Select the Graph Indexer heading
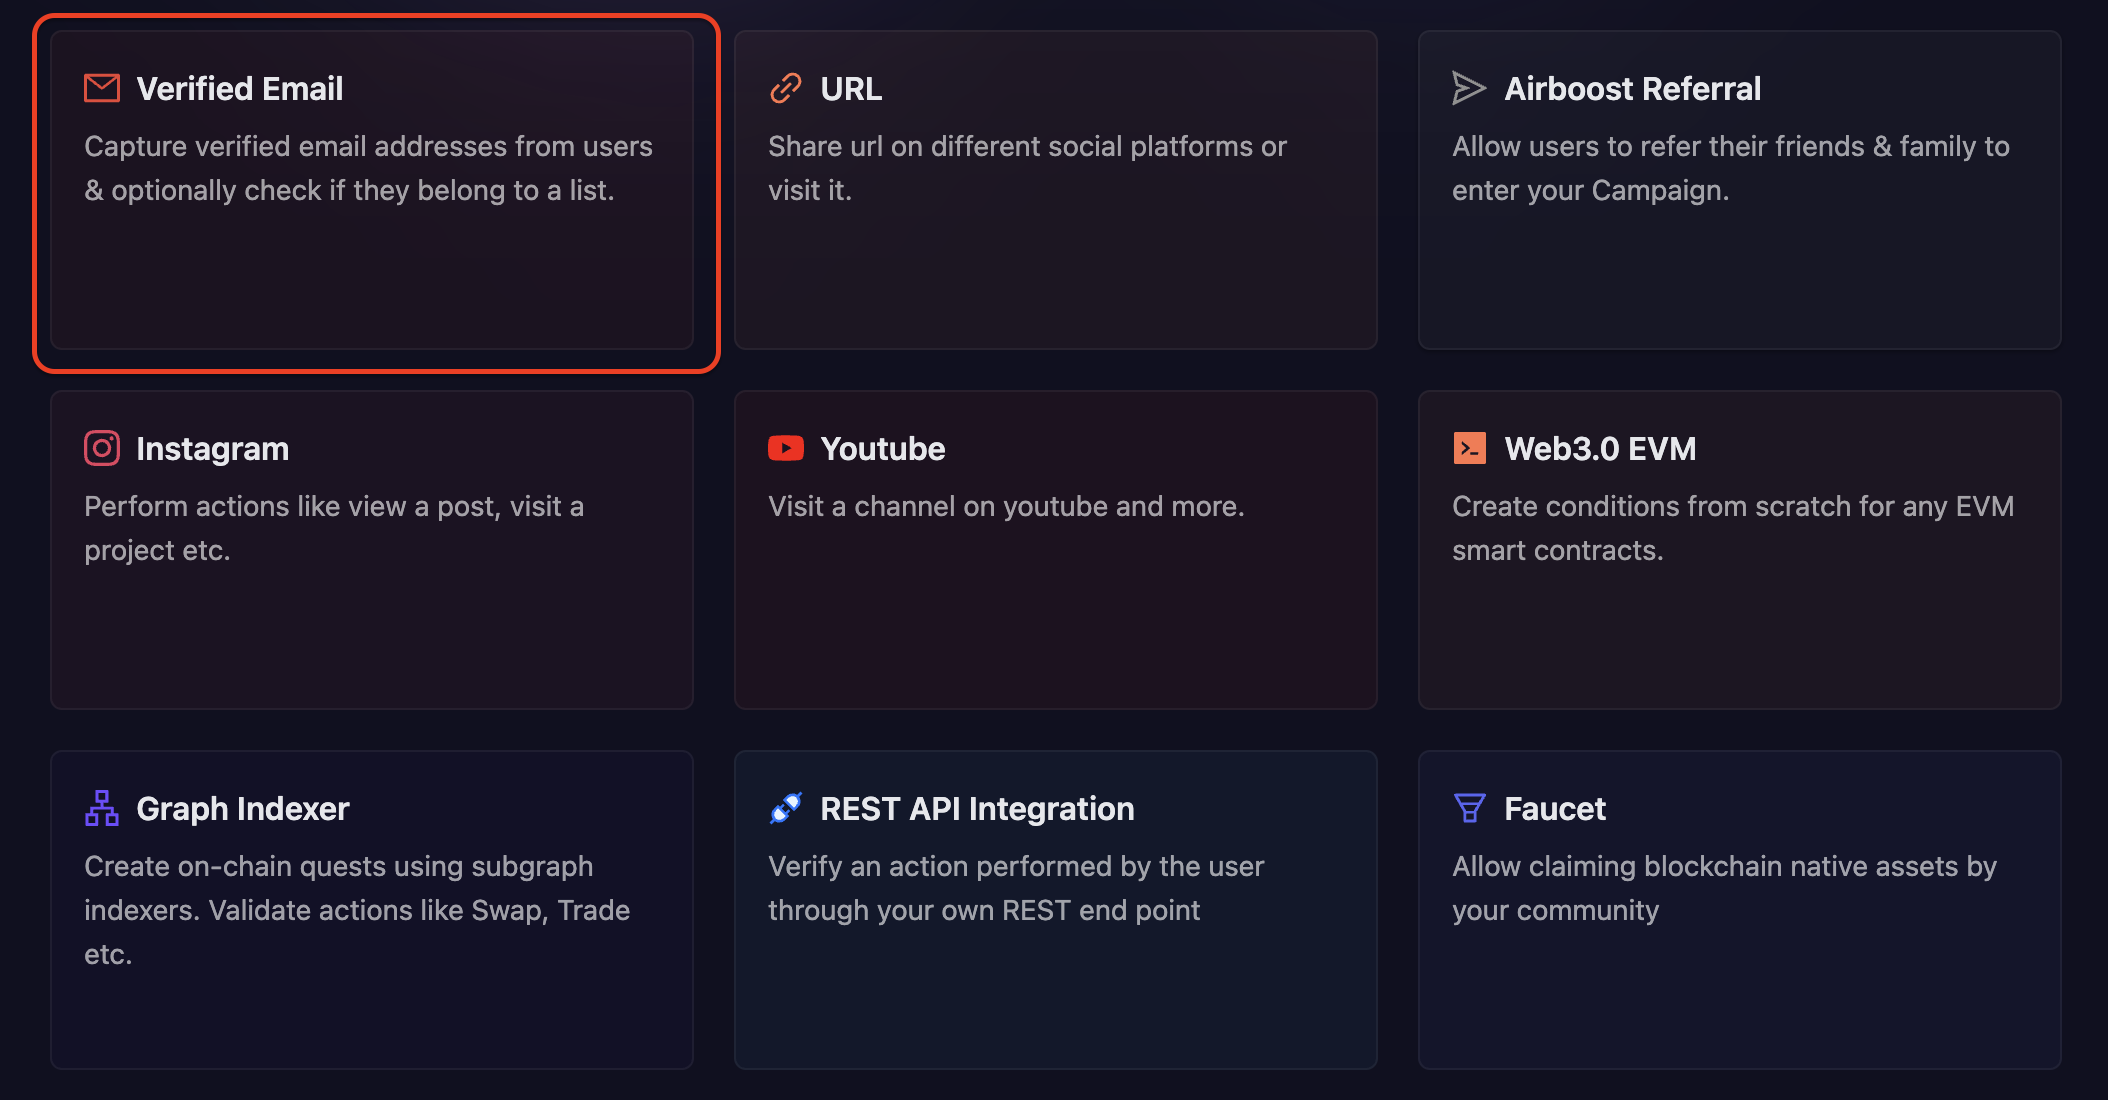 click(242, 809)
